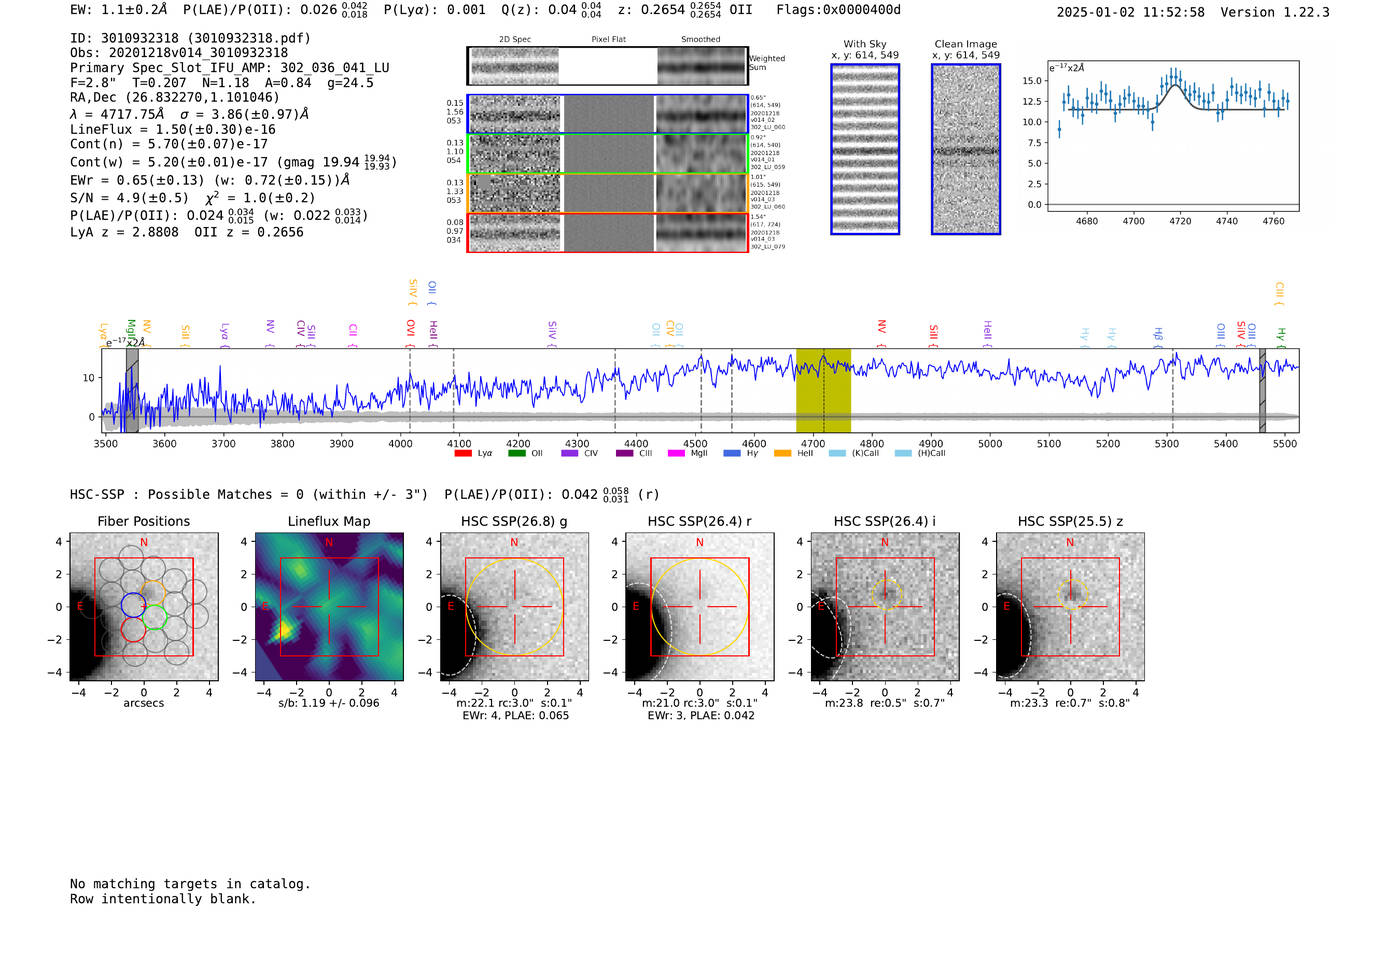Select the magenta MgII legend swatch

coord(676,453)
